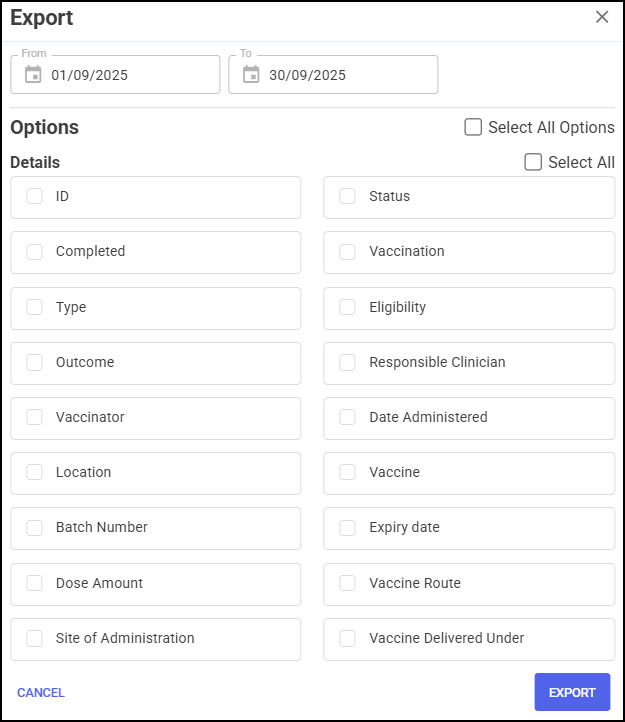Viewport: 625px width, 722px height.
Task: Click the Export button
Action: 572,692
